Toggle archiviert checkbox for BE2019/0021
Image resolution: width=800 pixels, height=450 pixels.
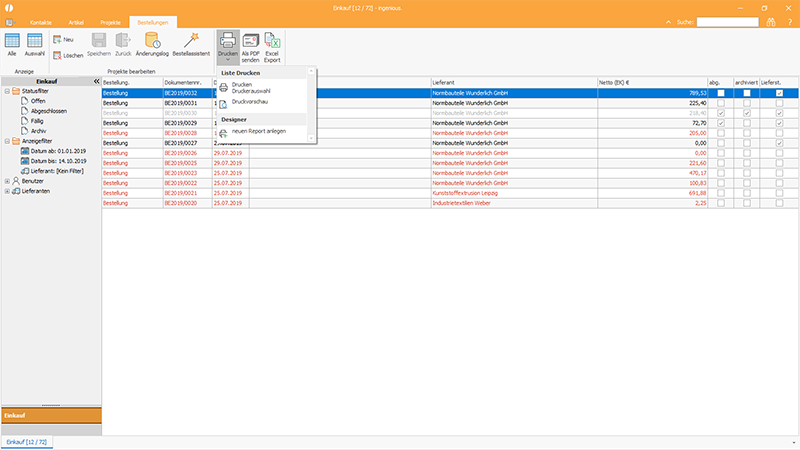tap(747, 193)
